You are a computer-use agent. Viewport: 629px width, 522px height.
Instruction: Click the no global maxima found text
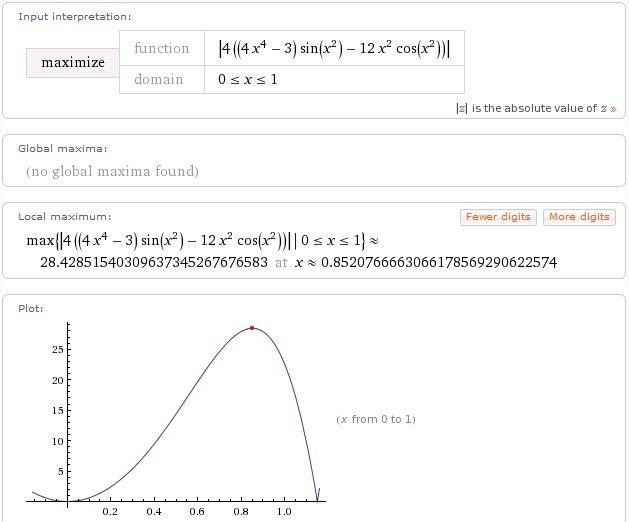coord(112,171)
